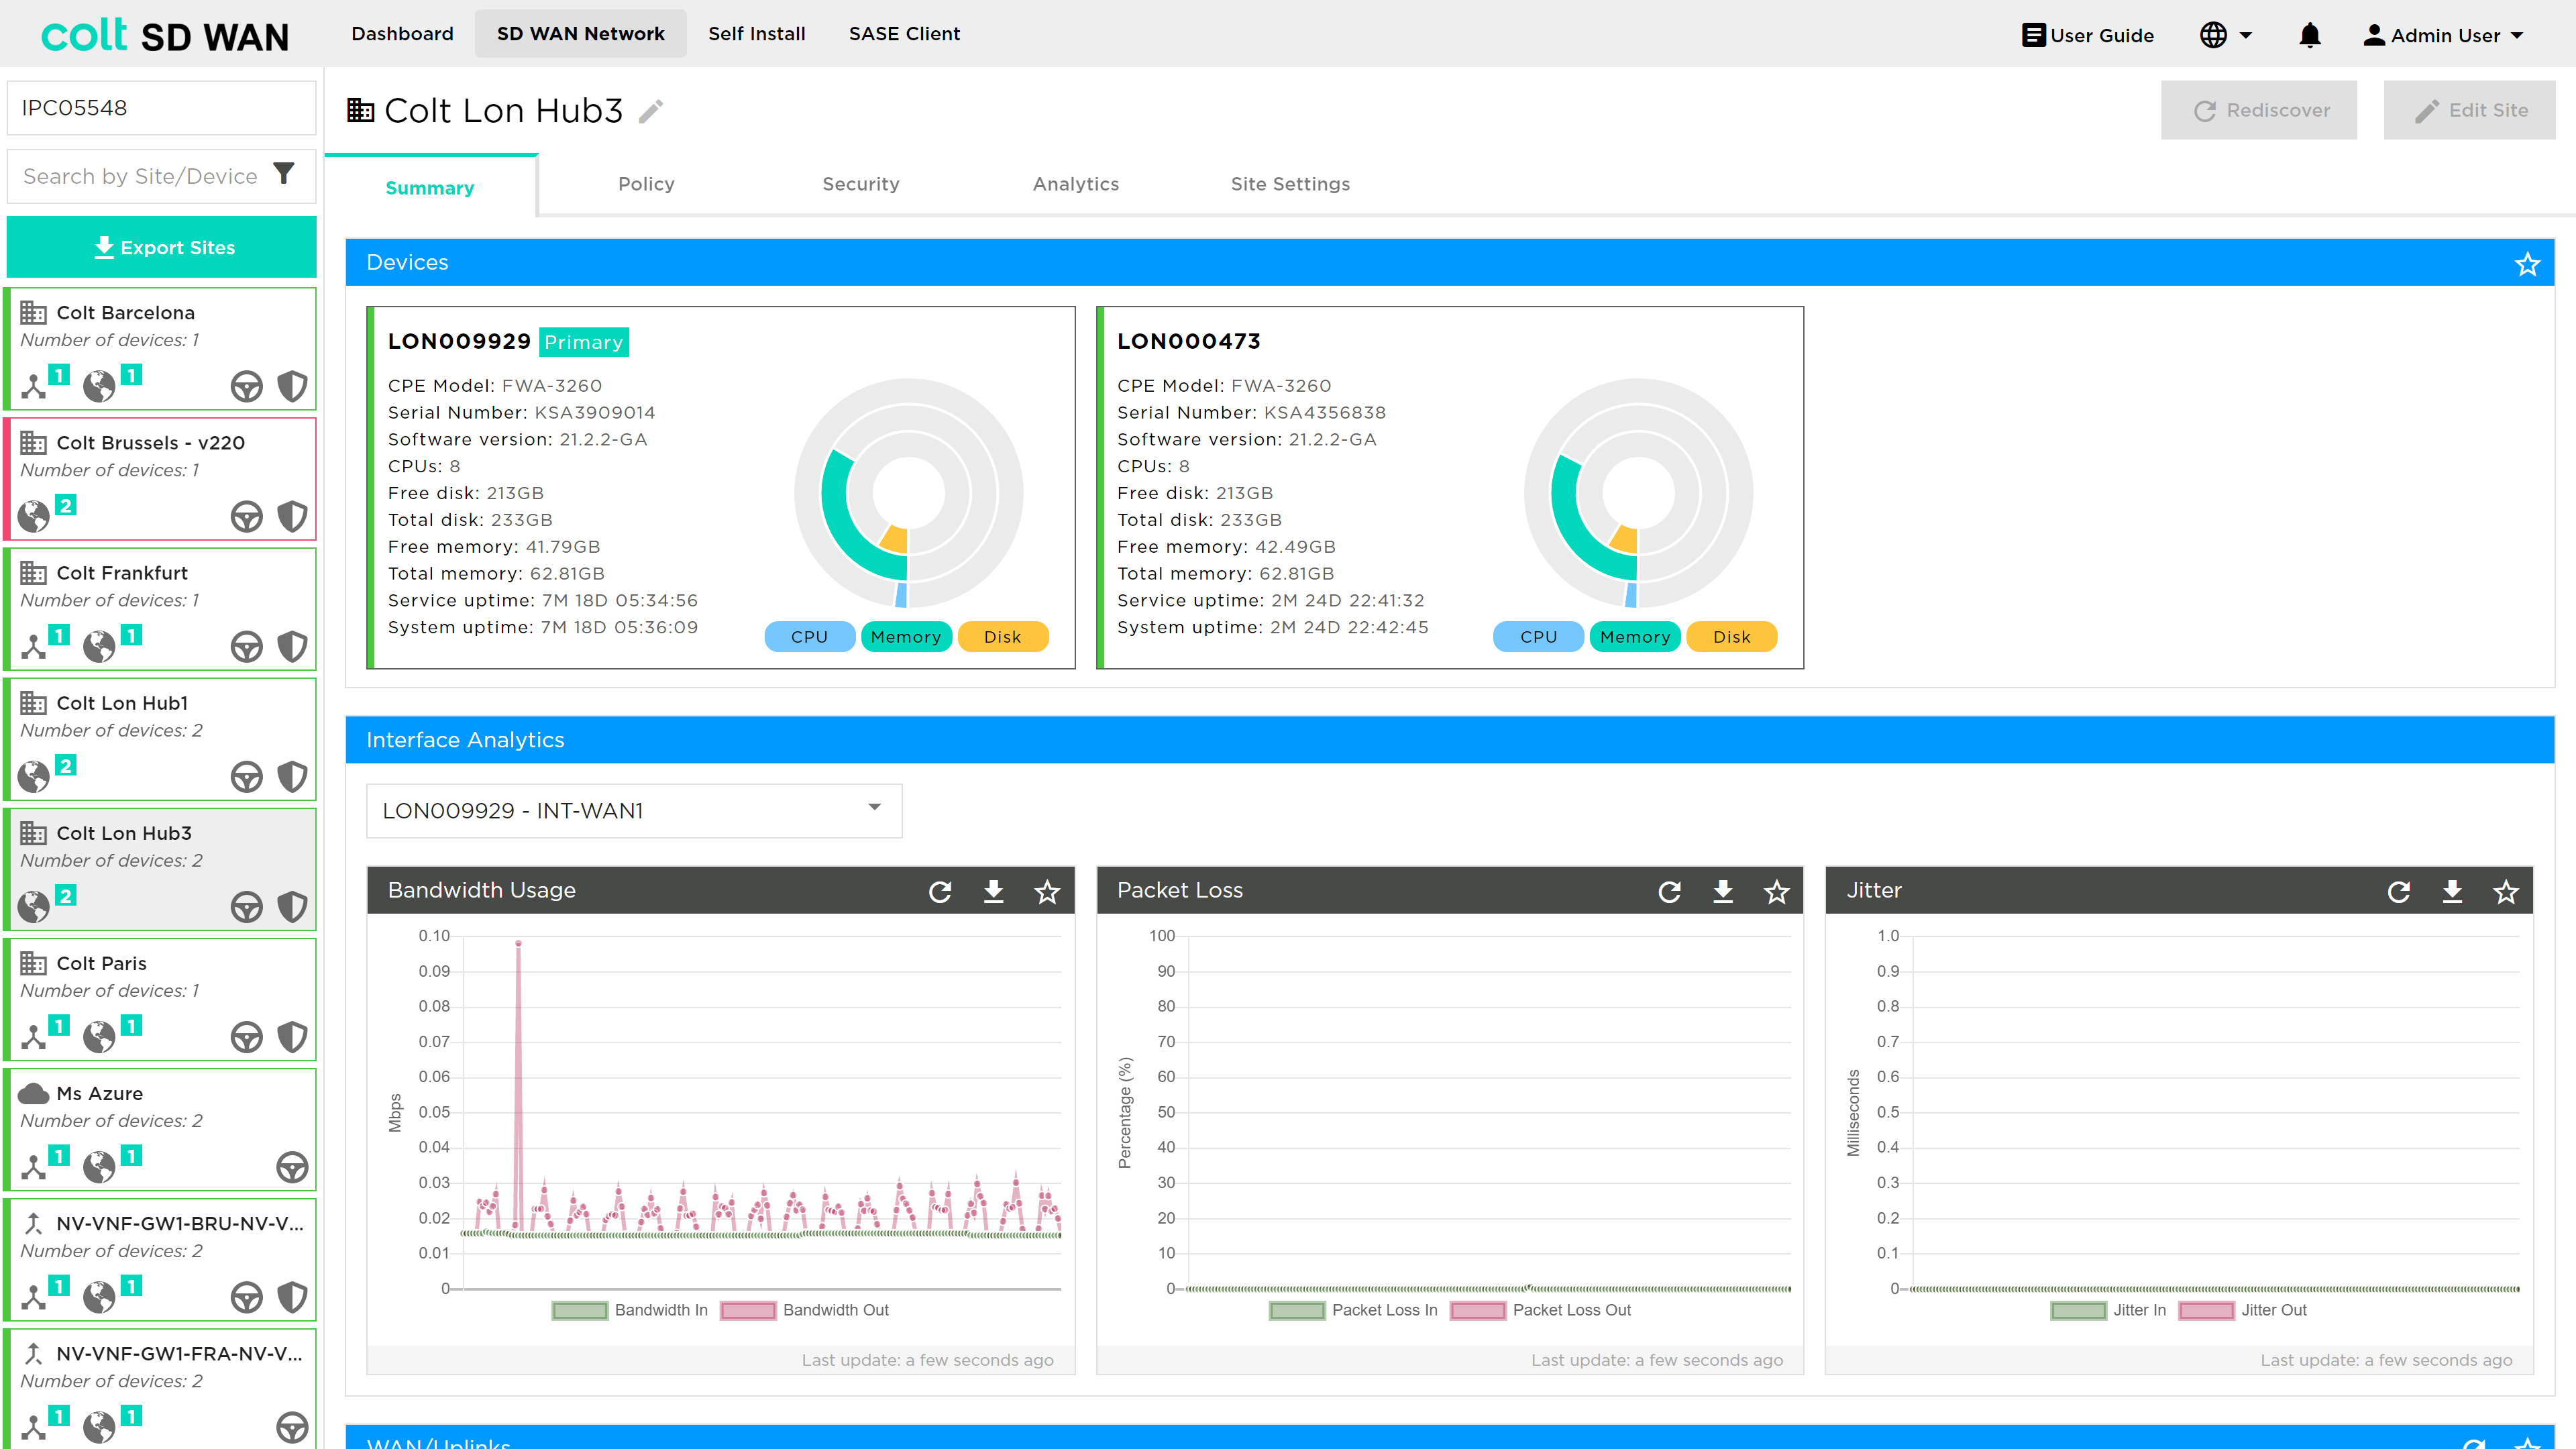Open the User Guide link
The image size is (2576, 1449).
(x=2087, y=36)
